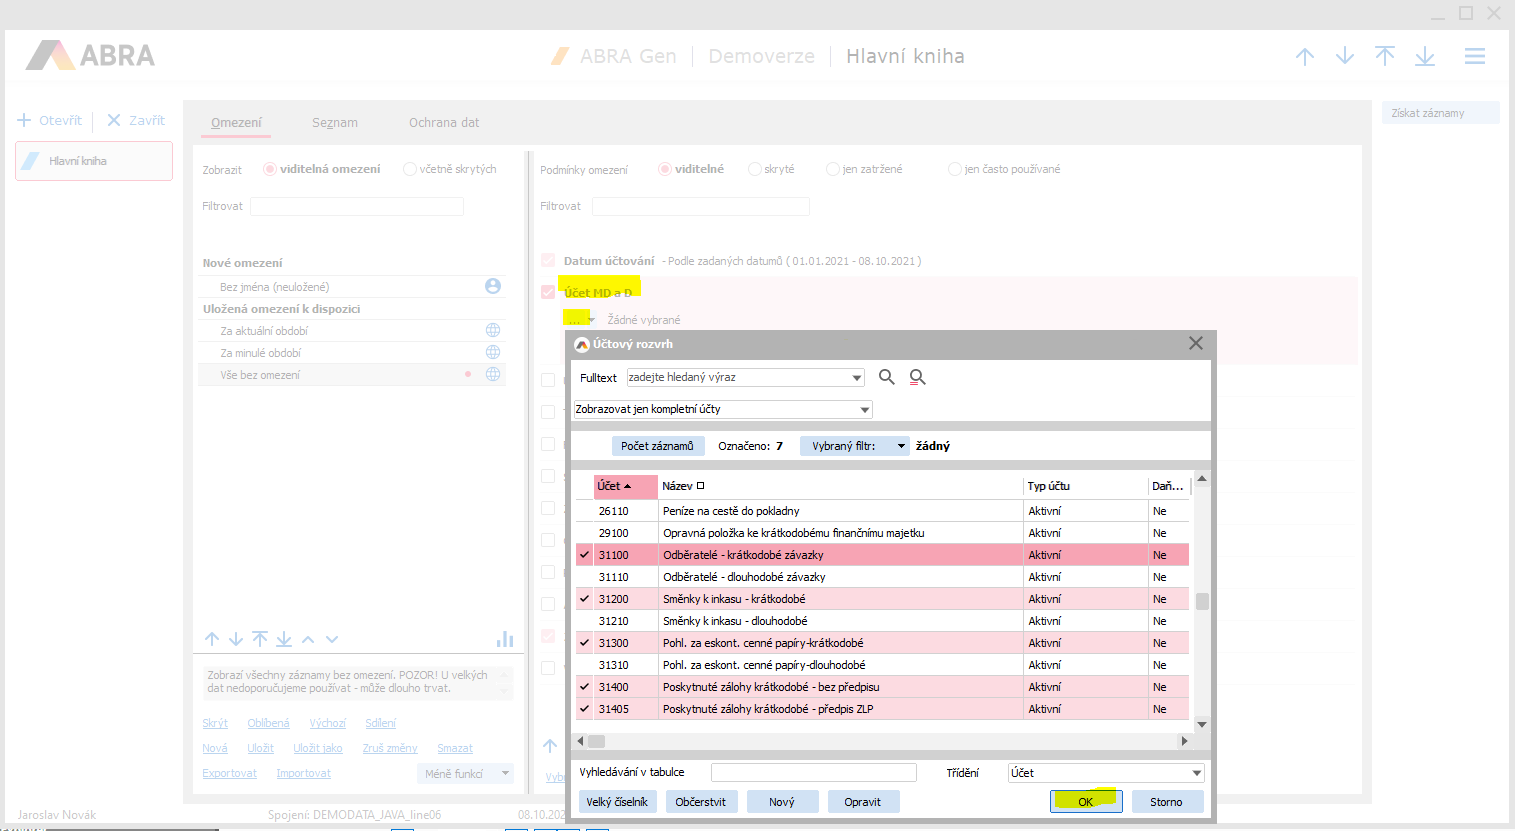Select the jen zatržené radio option
Image resolution: width=1515 pixels, height=831 pixels.
tap(832, 169)
